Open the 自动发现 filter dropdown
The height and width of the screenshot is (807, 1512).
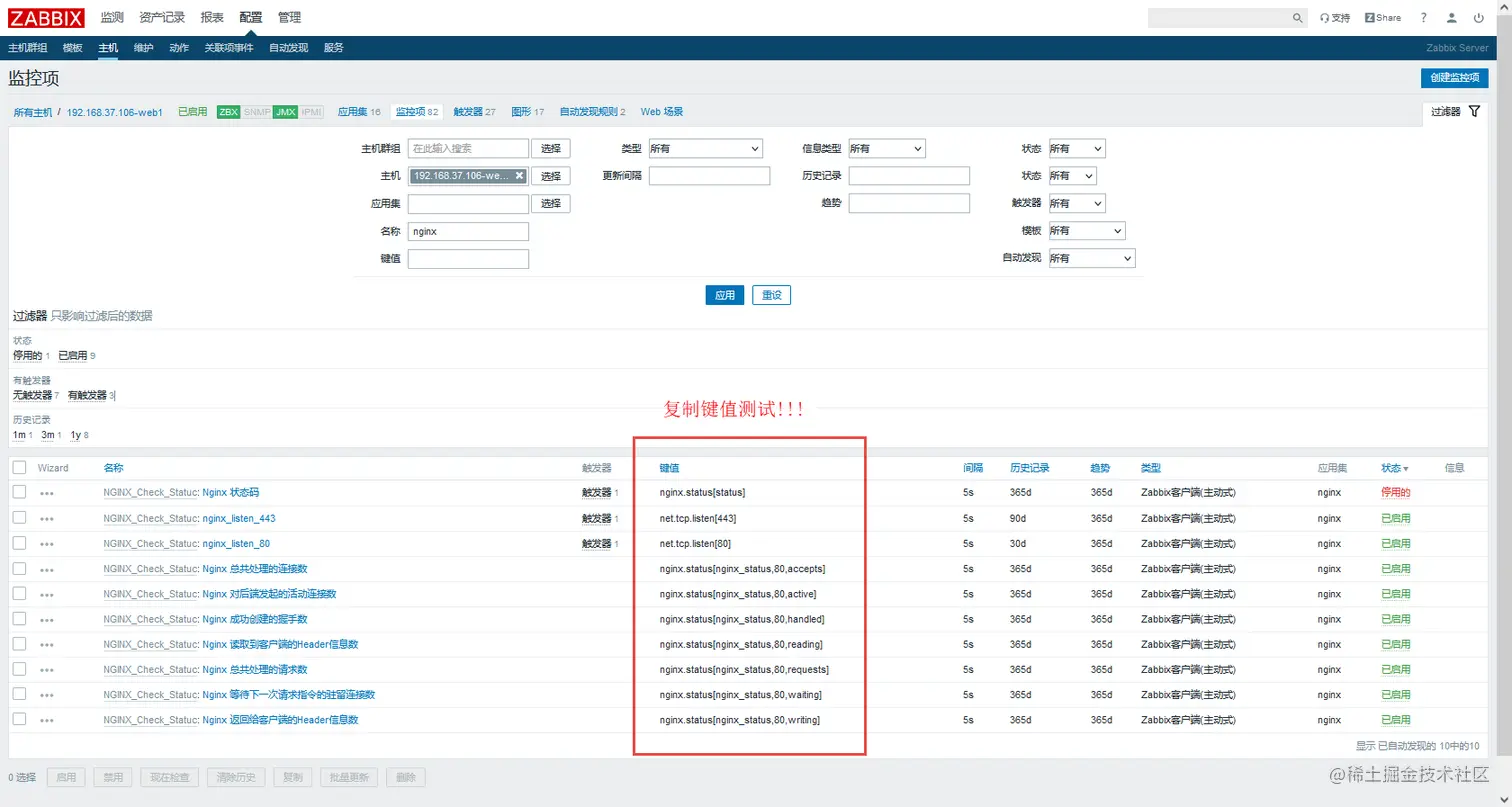click(1091, 258)
